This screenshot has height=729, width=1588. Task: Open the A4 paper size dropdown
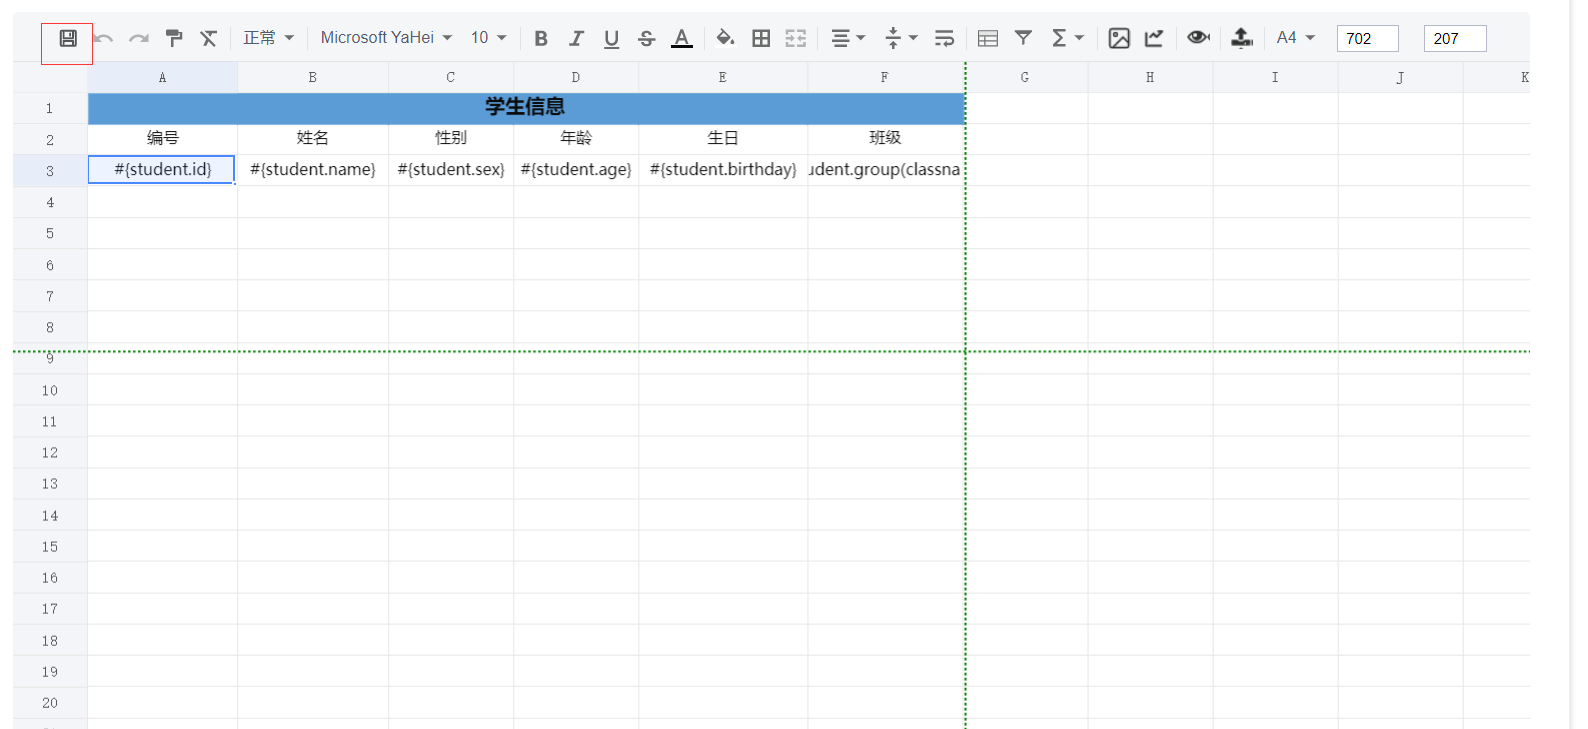click(1295, 38)
